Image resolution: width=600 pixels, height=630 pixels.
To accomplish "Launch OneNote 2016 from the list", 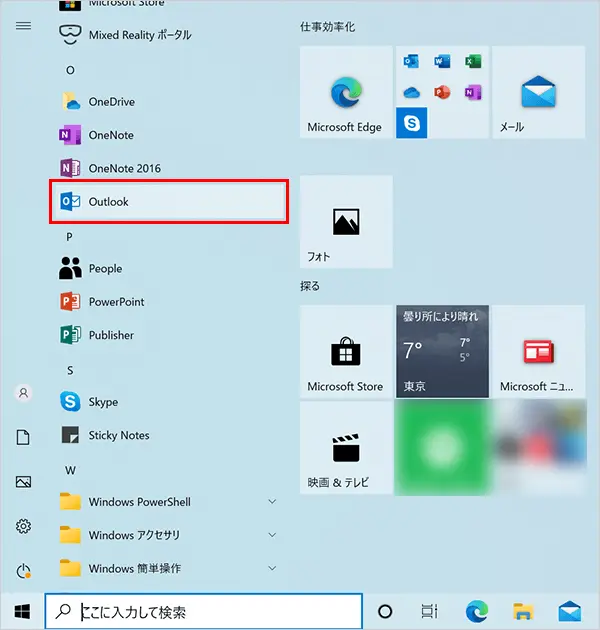I will (x=169, y=168).
